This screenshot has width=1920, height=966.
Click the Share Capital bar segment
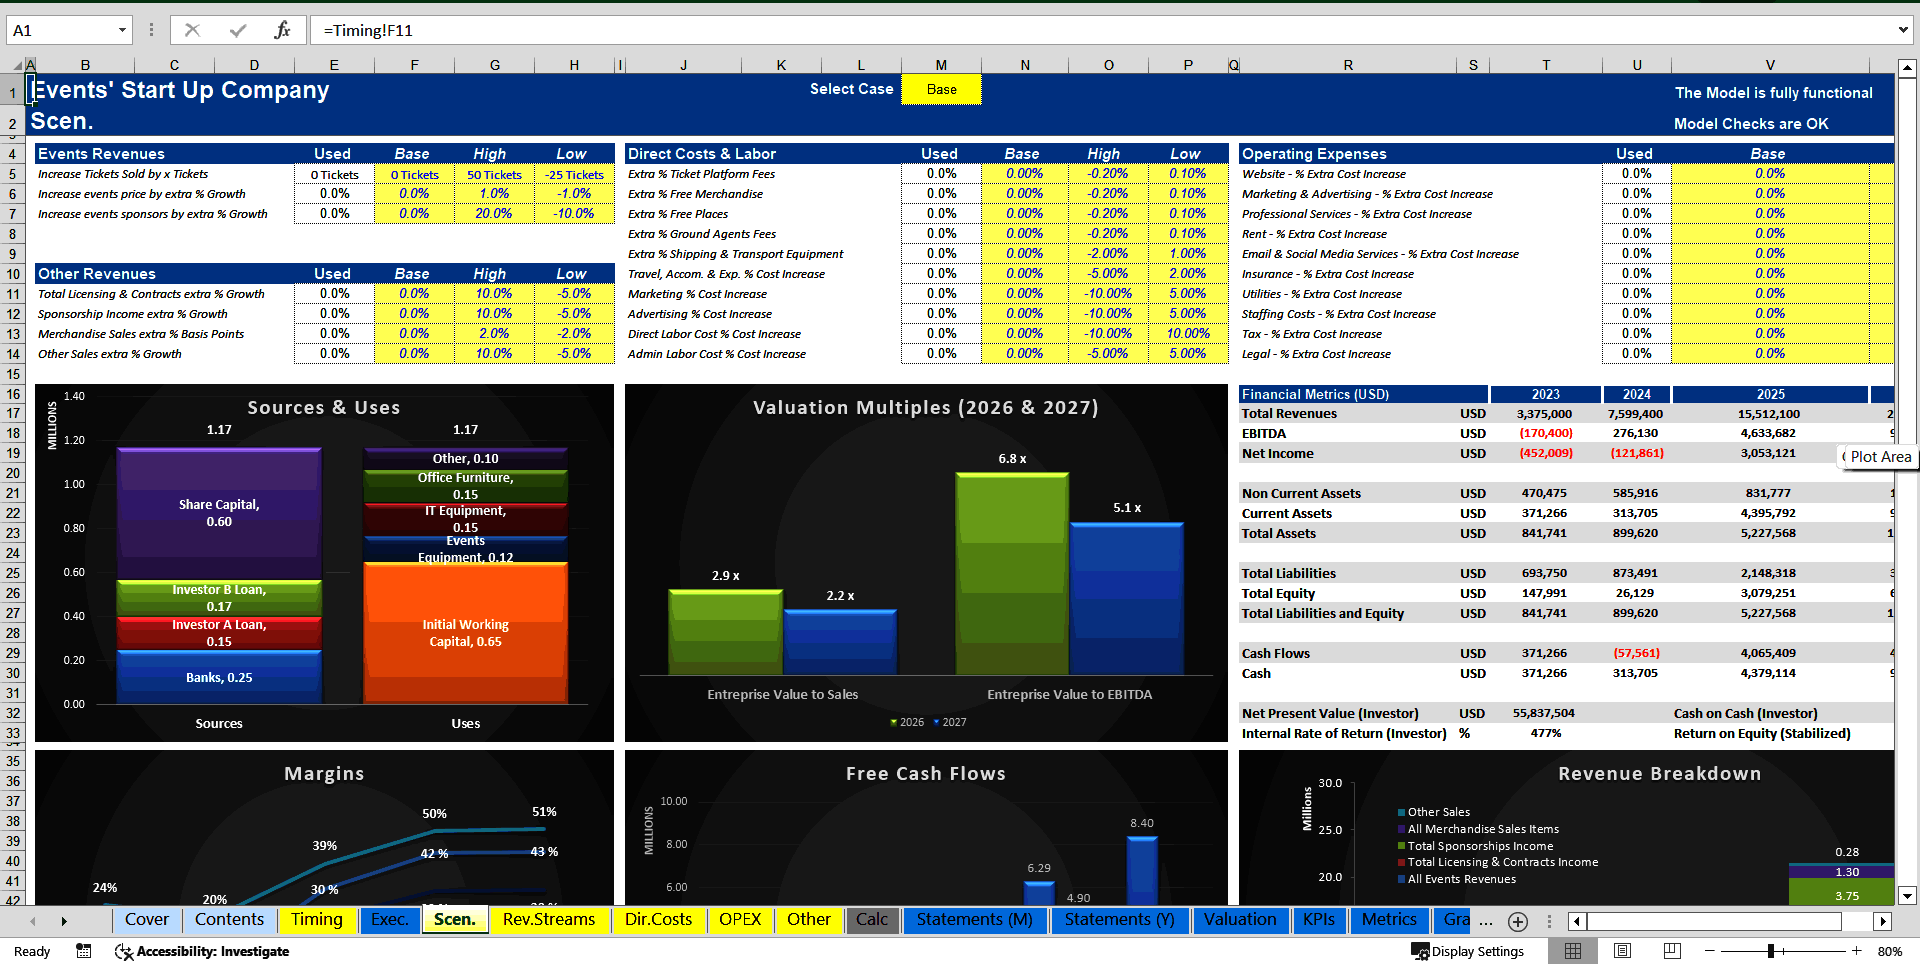[219, 513]
